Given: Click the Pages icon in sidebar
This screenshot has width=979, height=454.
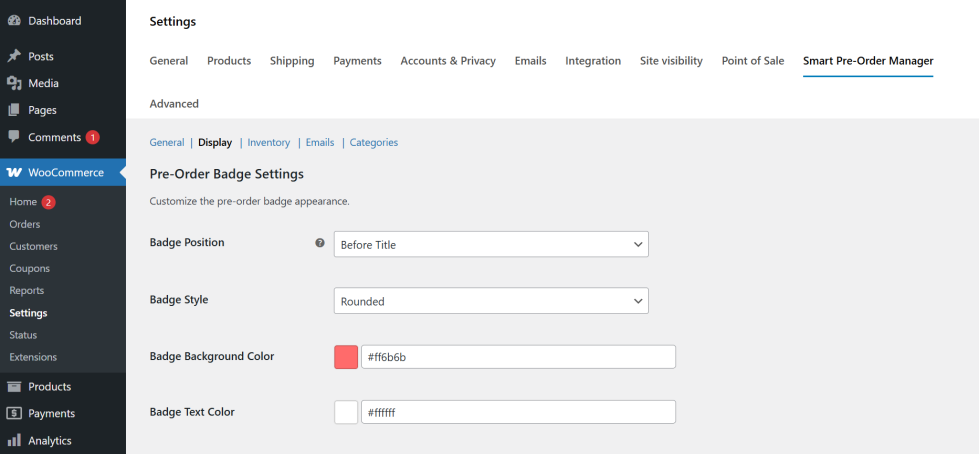Looking at the screenshot, I should tap(14, 110).
